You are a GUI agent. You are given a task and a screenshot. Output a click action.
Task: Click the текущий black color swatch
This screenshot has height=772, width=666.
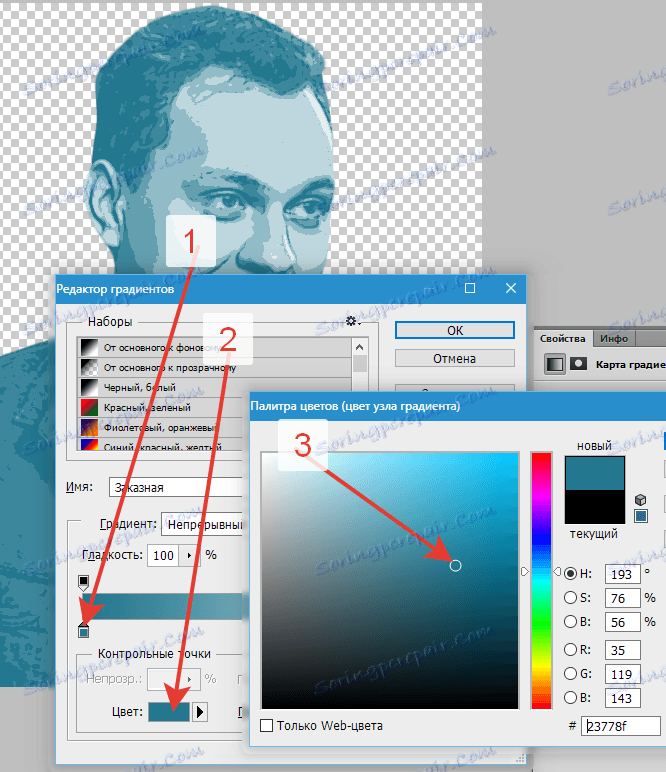595,507
